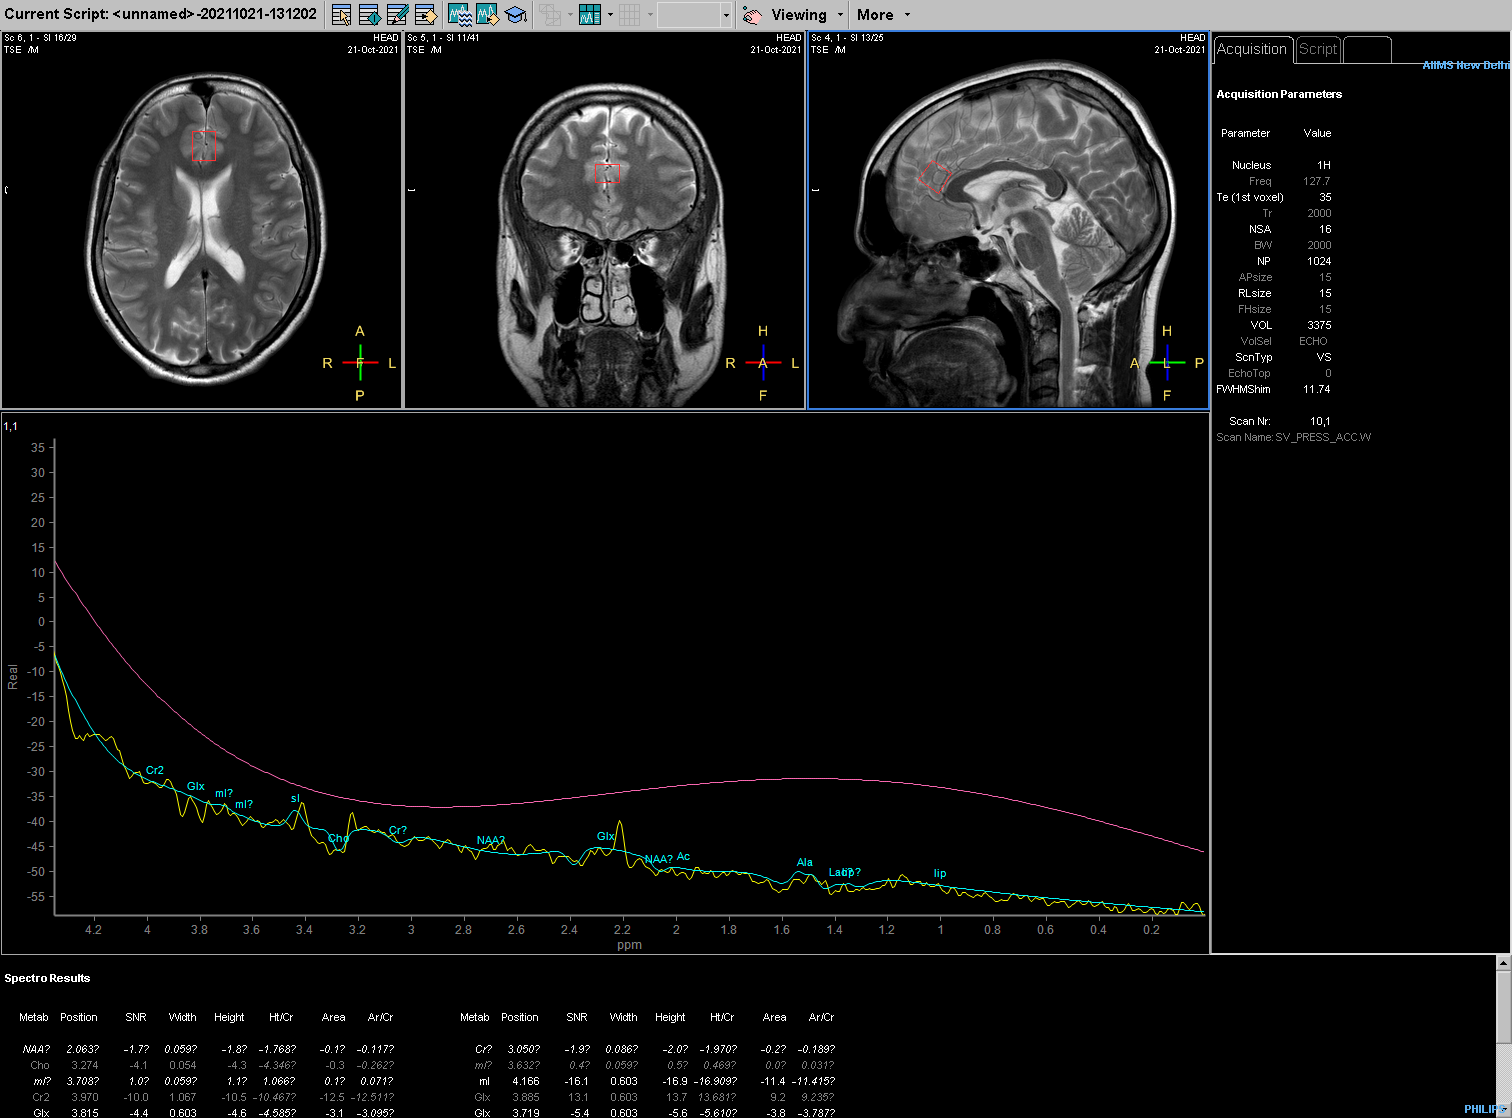The height and width of the screenshot is (1118, 1512).
Task: Click the run script icon with arrow
Action: pyautogui.click(x=425, y=15)
